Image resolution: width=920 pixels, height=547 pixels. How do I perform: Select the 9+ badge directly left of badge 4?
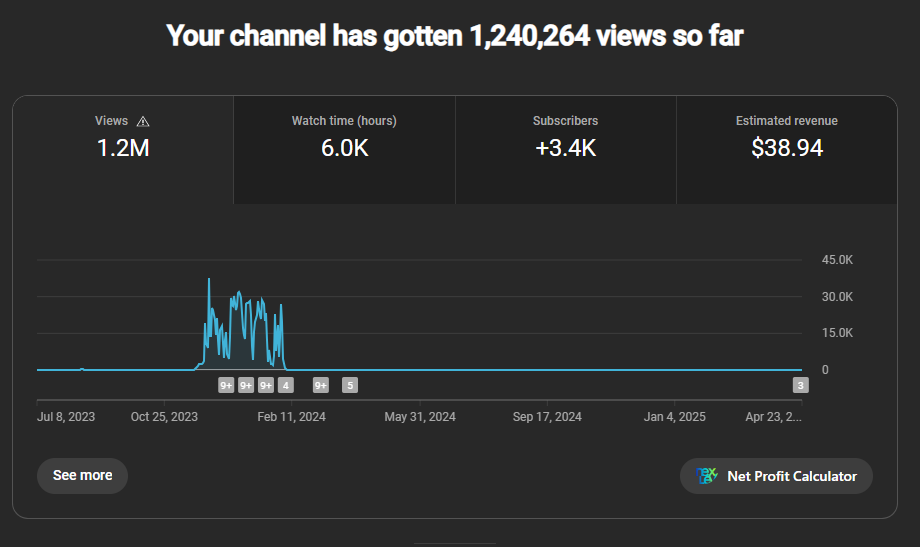pos(266,385)
